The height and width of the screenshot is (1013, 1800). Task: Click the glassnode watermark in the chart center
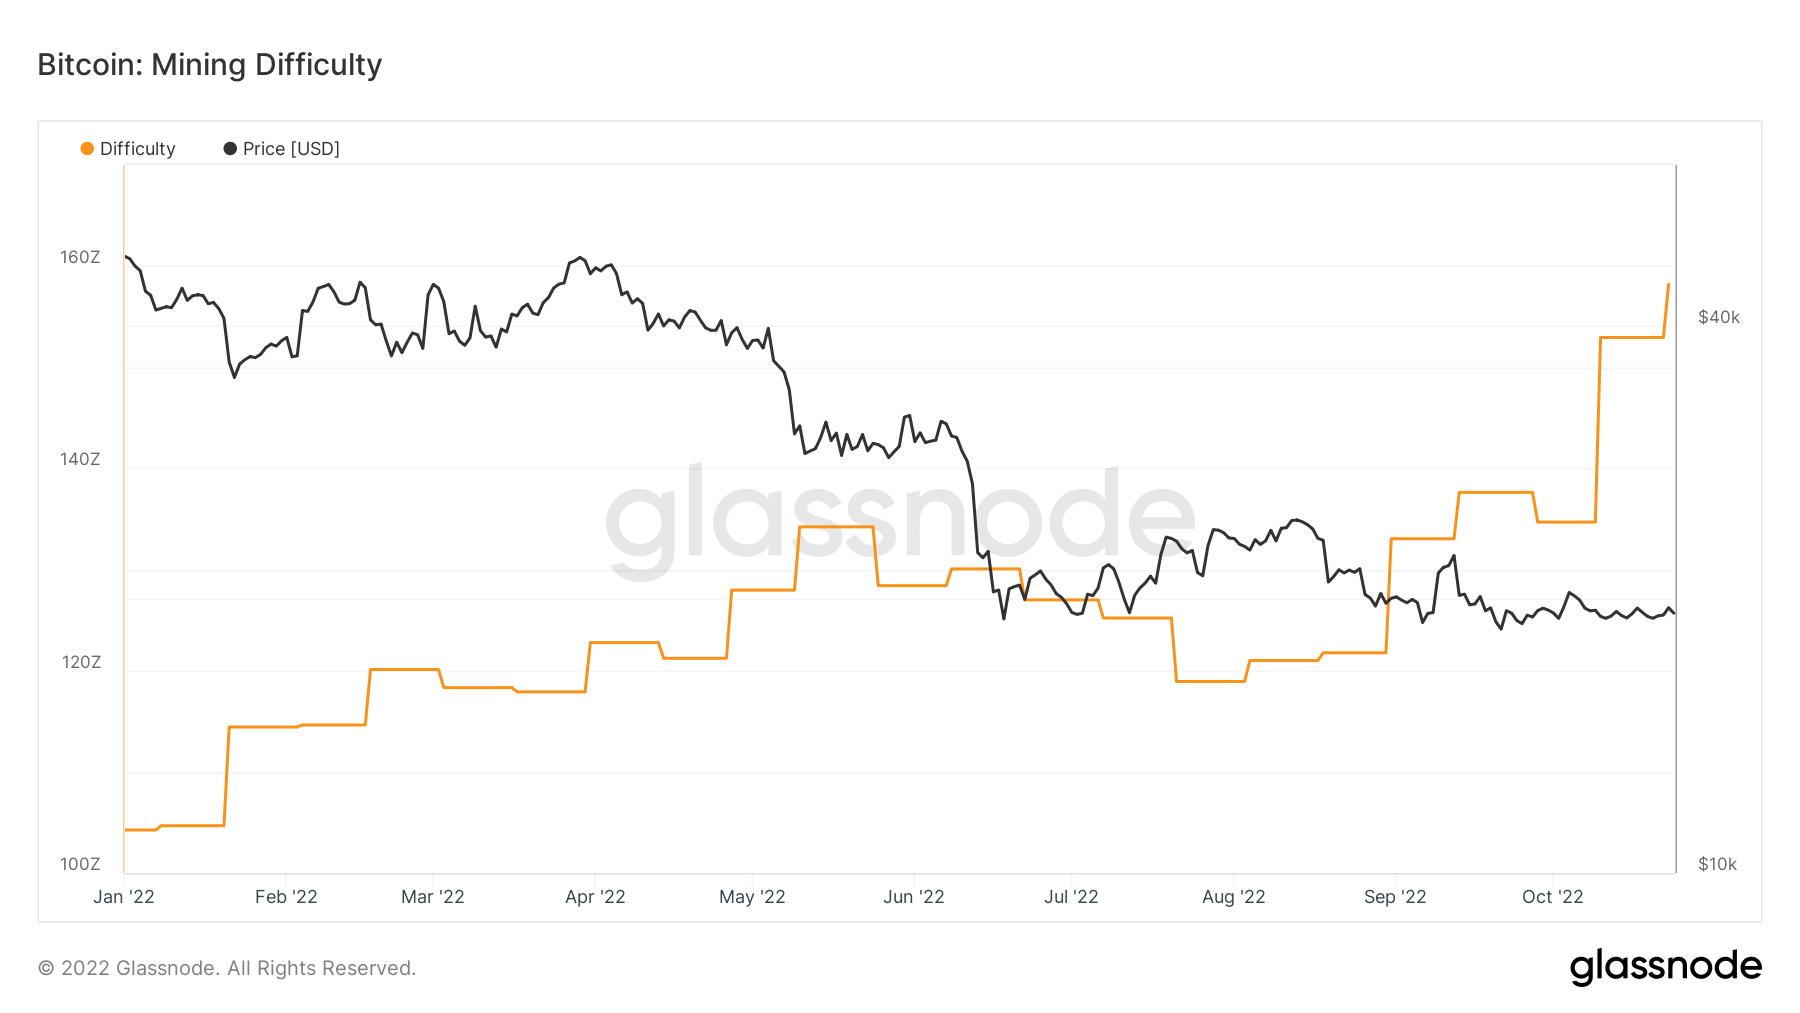click(900, 518)
